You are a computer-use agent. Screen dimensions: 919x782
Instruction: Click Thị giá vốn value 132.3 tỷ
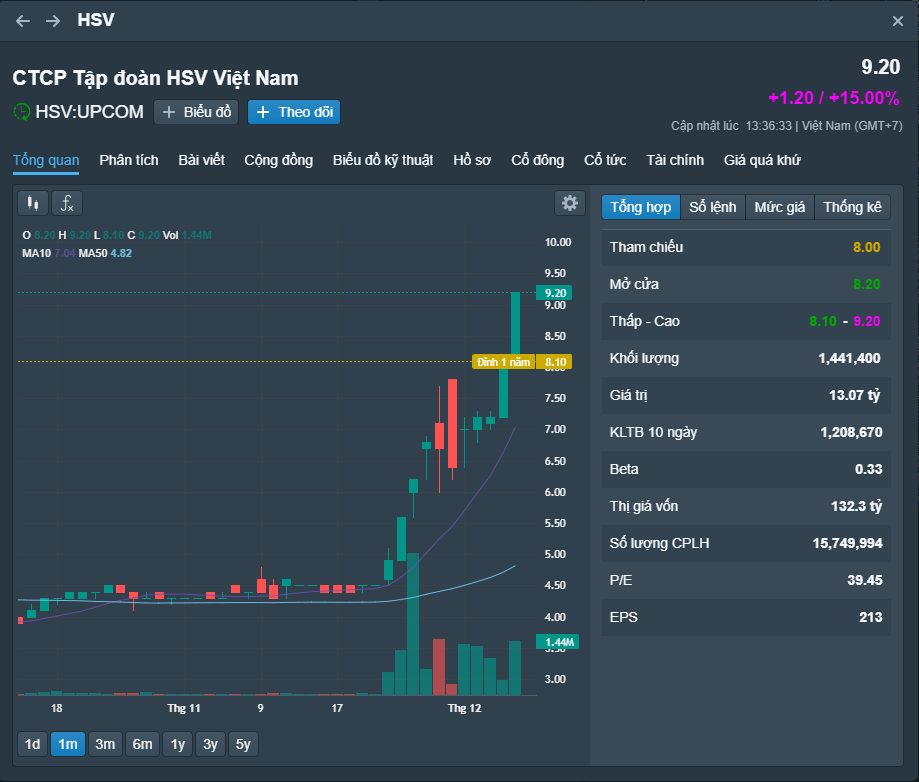pos(856,506)
